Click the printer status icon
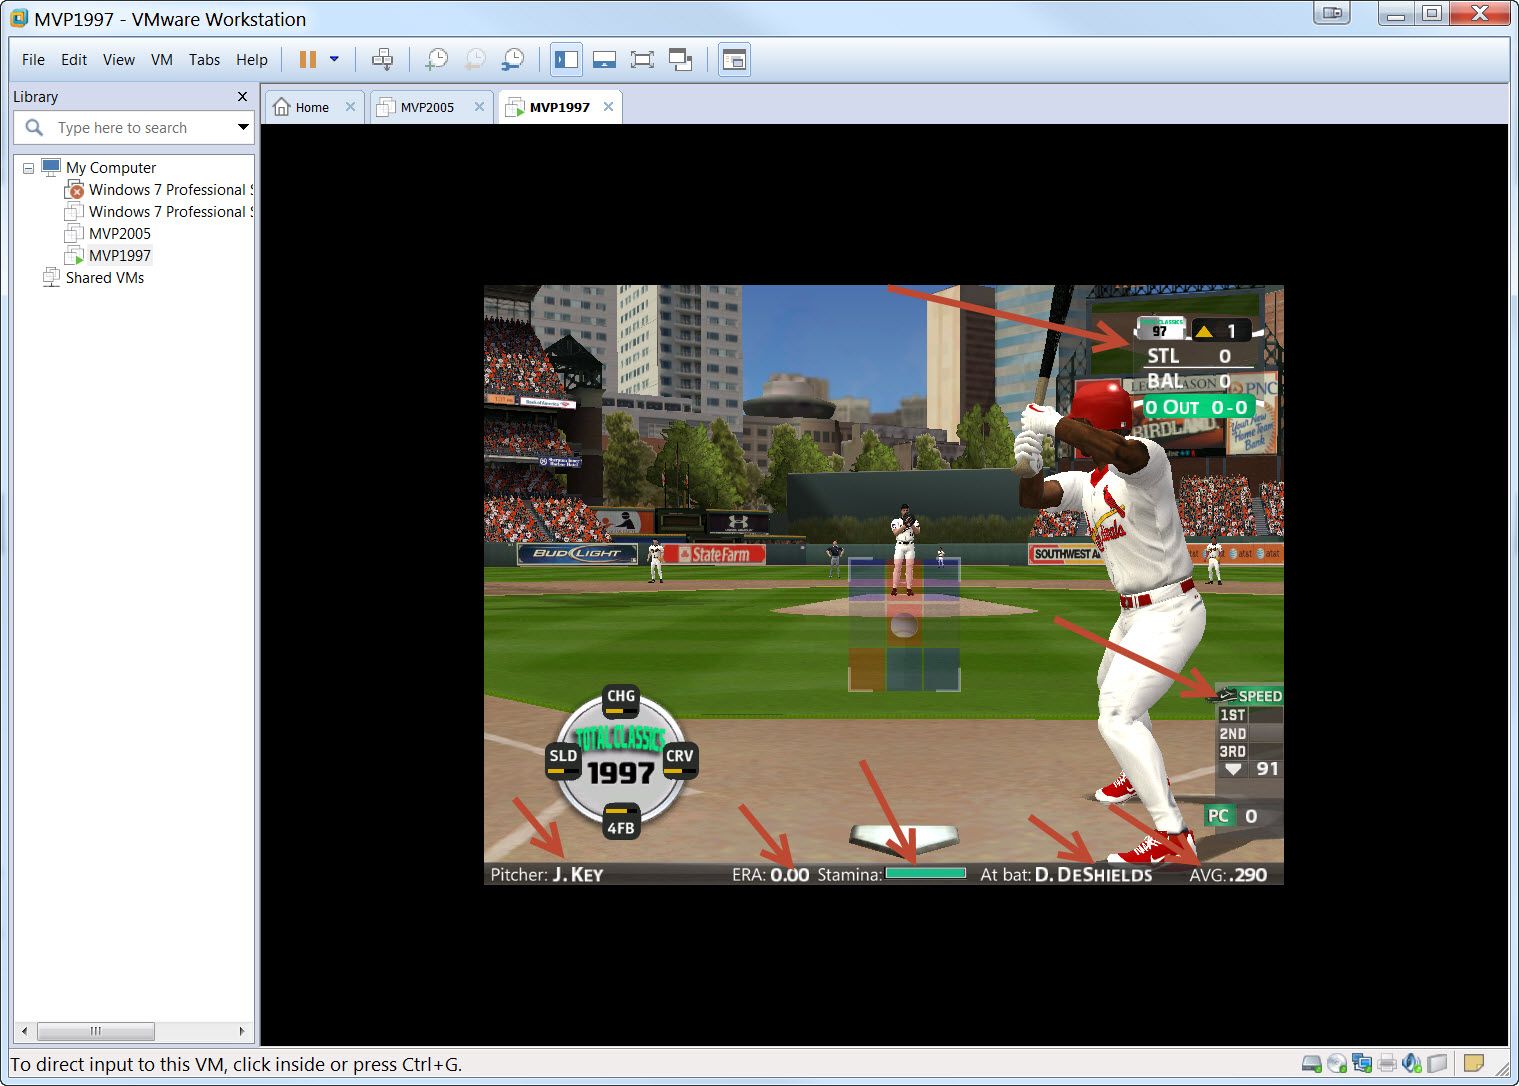The width and height of the screenshot is (1519, 1086). 1386,1063
